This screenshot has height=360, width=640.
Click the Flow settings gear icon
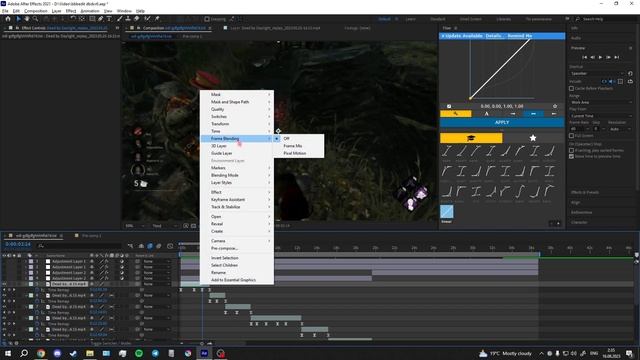(x=555, y=106)
